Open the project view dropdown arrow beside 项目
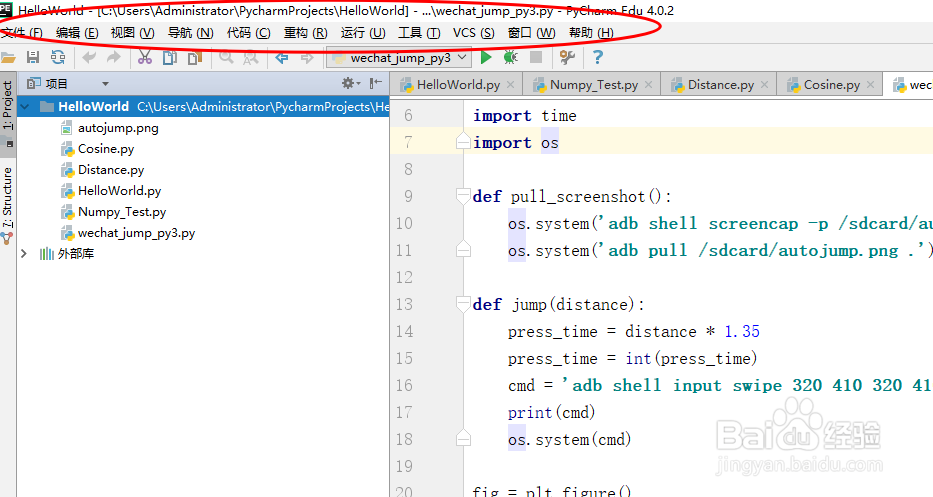Image resolution: width=933 pixels, height=497 pixels. [x=105, y=84]
